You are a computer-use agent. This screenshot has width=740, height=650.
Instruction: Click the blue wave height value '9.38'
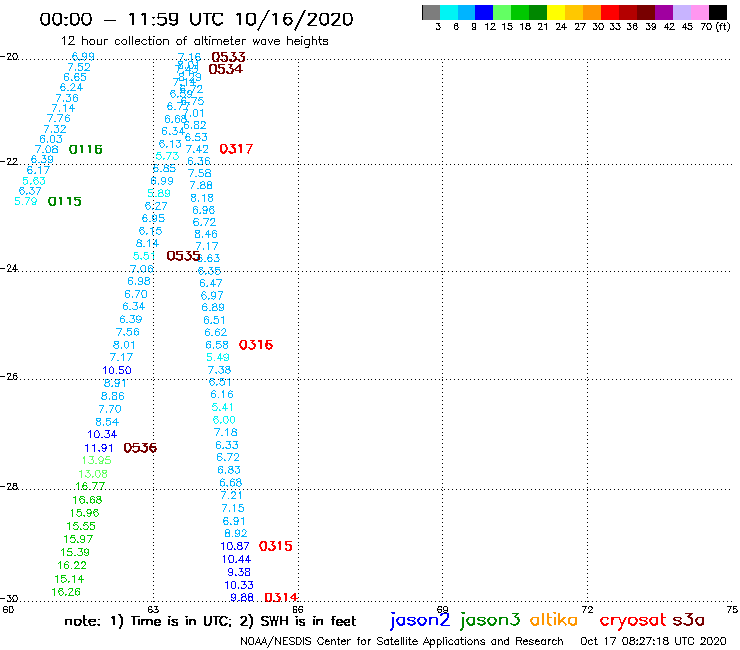tap(239, 572)
